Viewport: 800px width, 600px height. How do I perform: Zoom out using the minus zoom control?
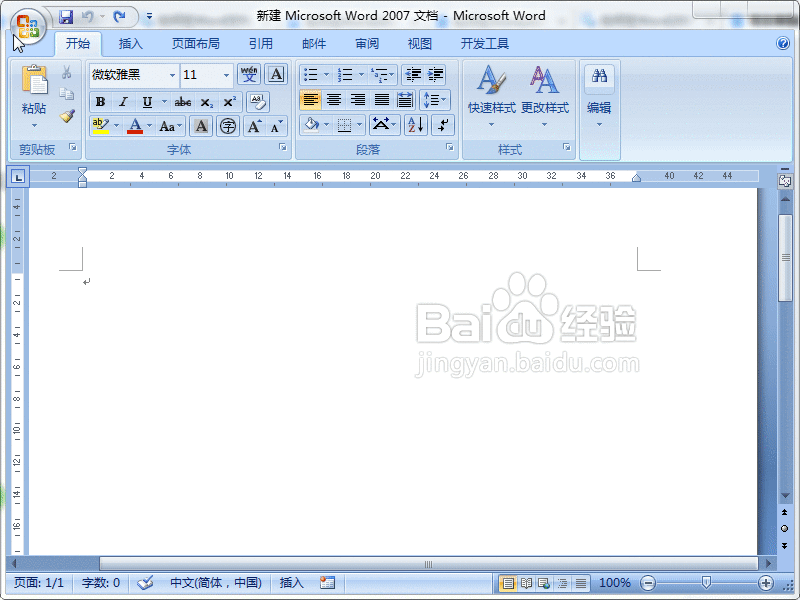(x=648, y=583)
